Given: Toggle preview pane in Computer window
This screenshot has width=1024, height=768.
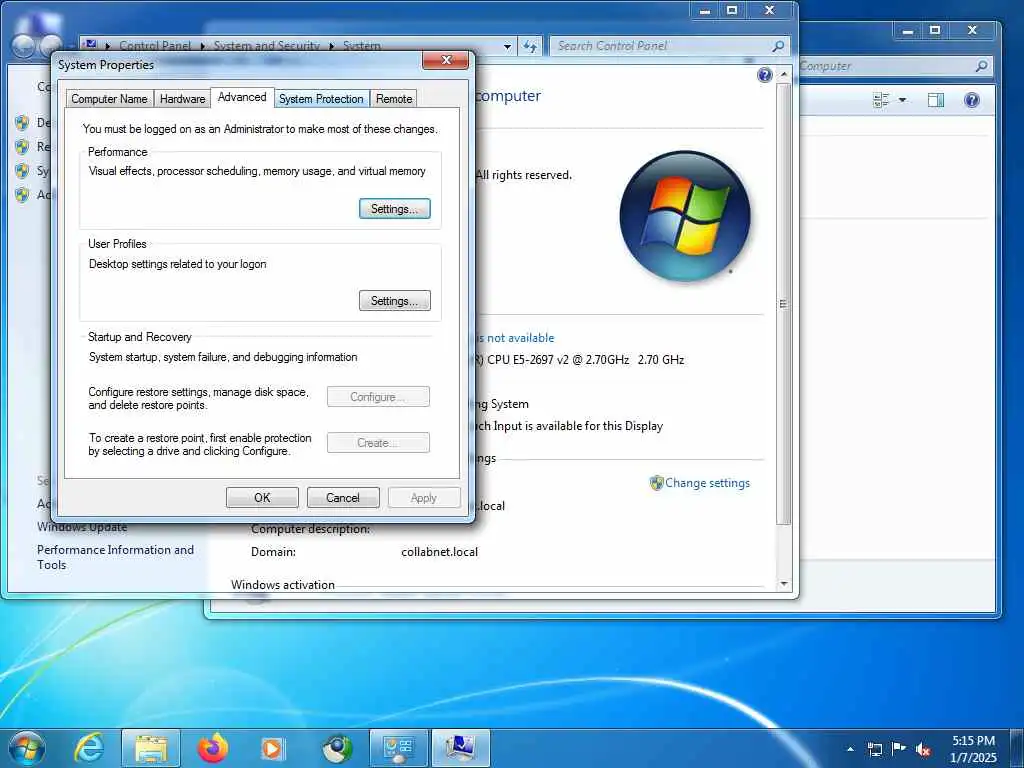Looking at the screenshot, I should click(x=936, y=100).
